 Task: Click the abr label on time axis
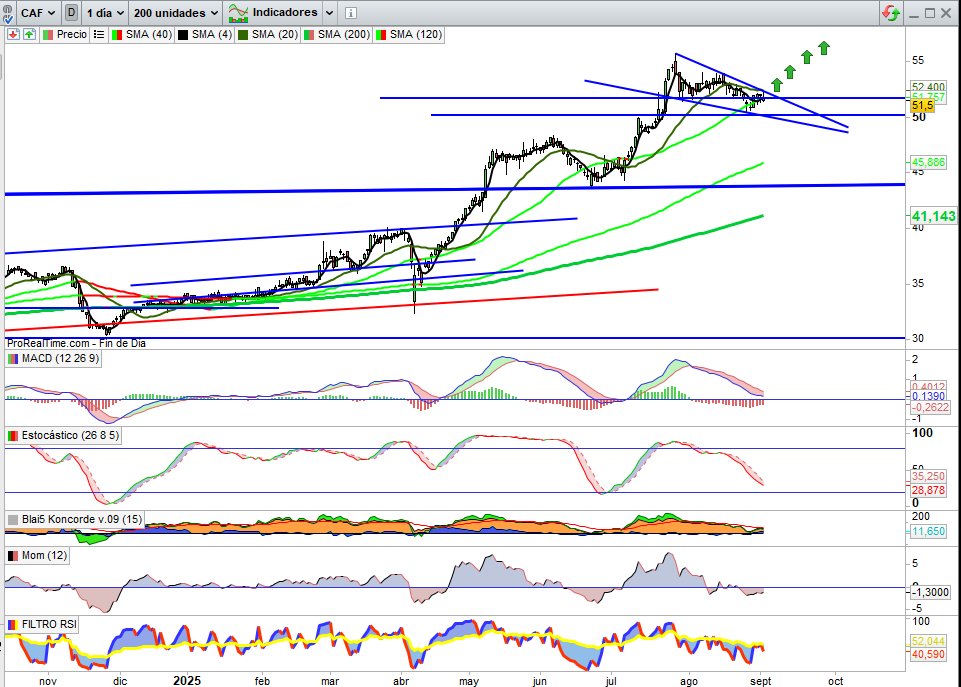pyautogui.click(x=401, y=681)
